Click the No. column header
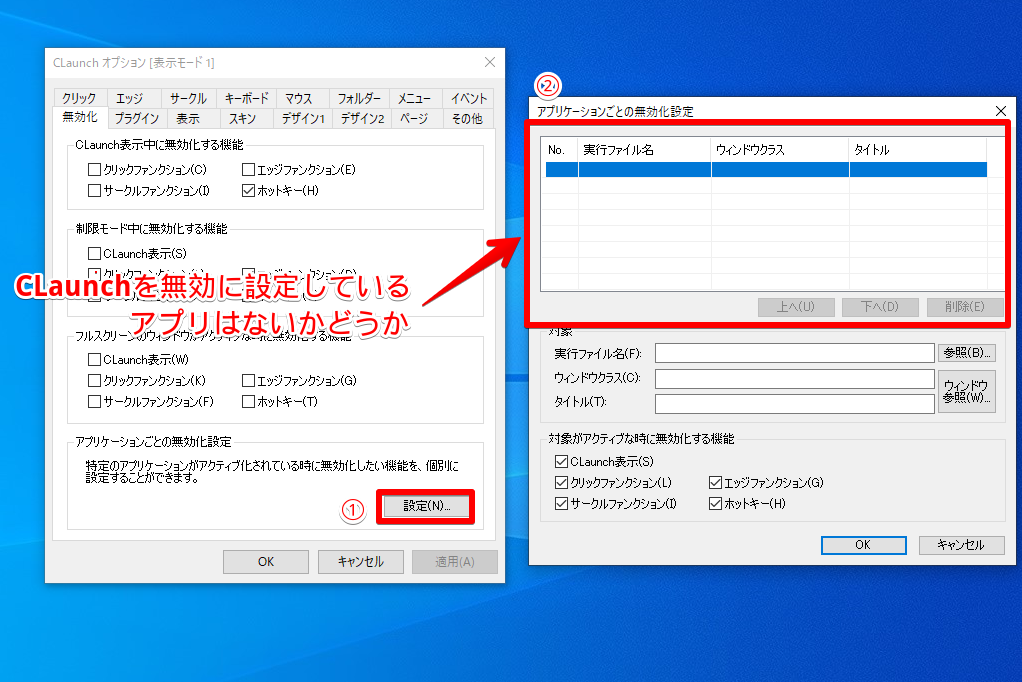This screenshot has height=682, width=1022. click(x=560, y=150)
